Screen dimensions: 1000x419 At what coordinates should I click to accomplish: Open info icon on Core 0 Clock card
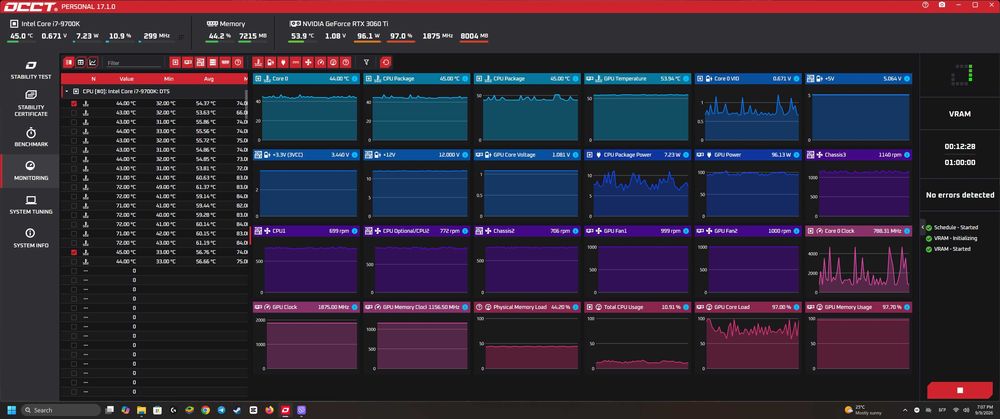click(x=907, y=231)
